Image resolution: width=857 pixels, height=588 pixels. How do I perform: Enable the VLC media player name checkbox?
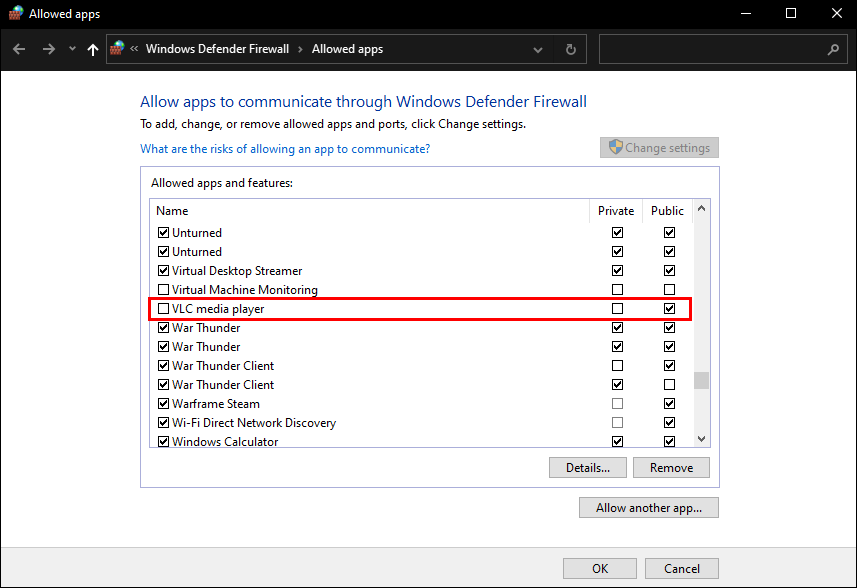164,309
